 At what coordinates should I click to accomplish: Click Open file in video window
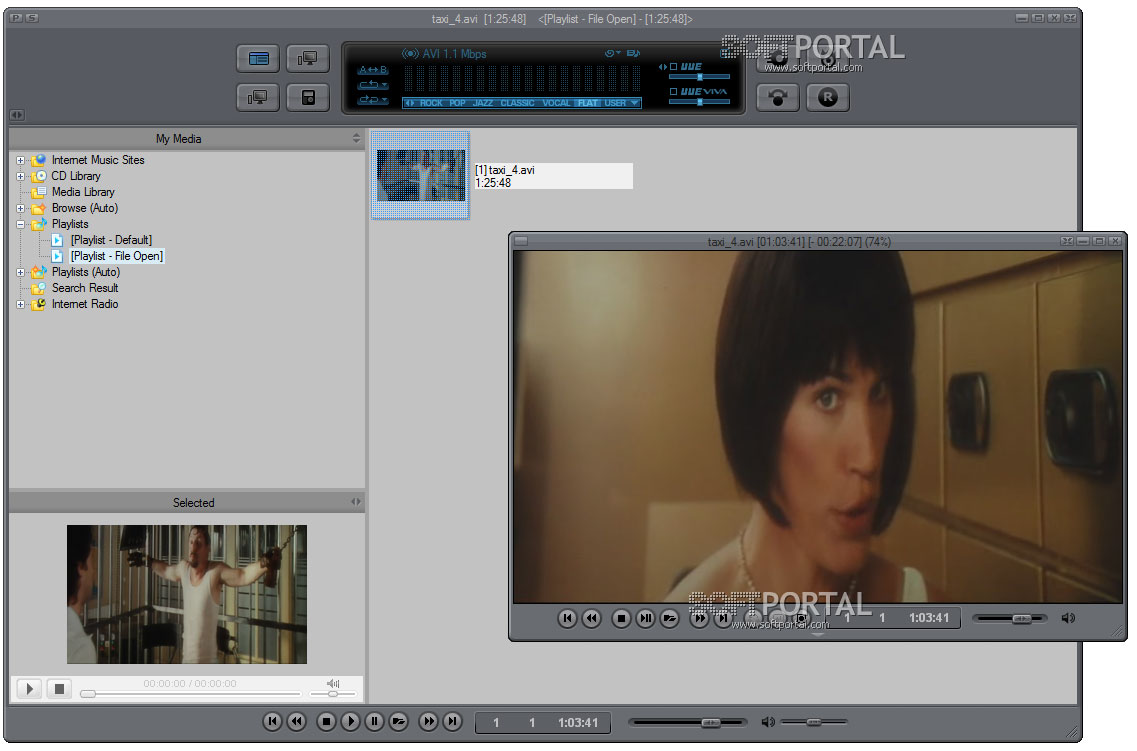pyautogui.click(x=669, y=618)
